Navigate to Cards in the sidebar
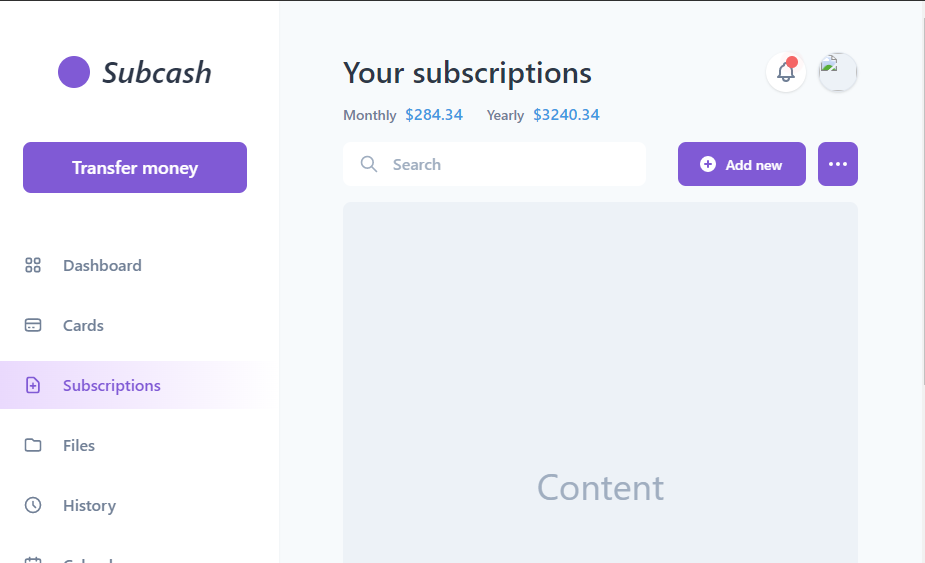 (x=83, y=325)
